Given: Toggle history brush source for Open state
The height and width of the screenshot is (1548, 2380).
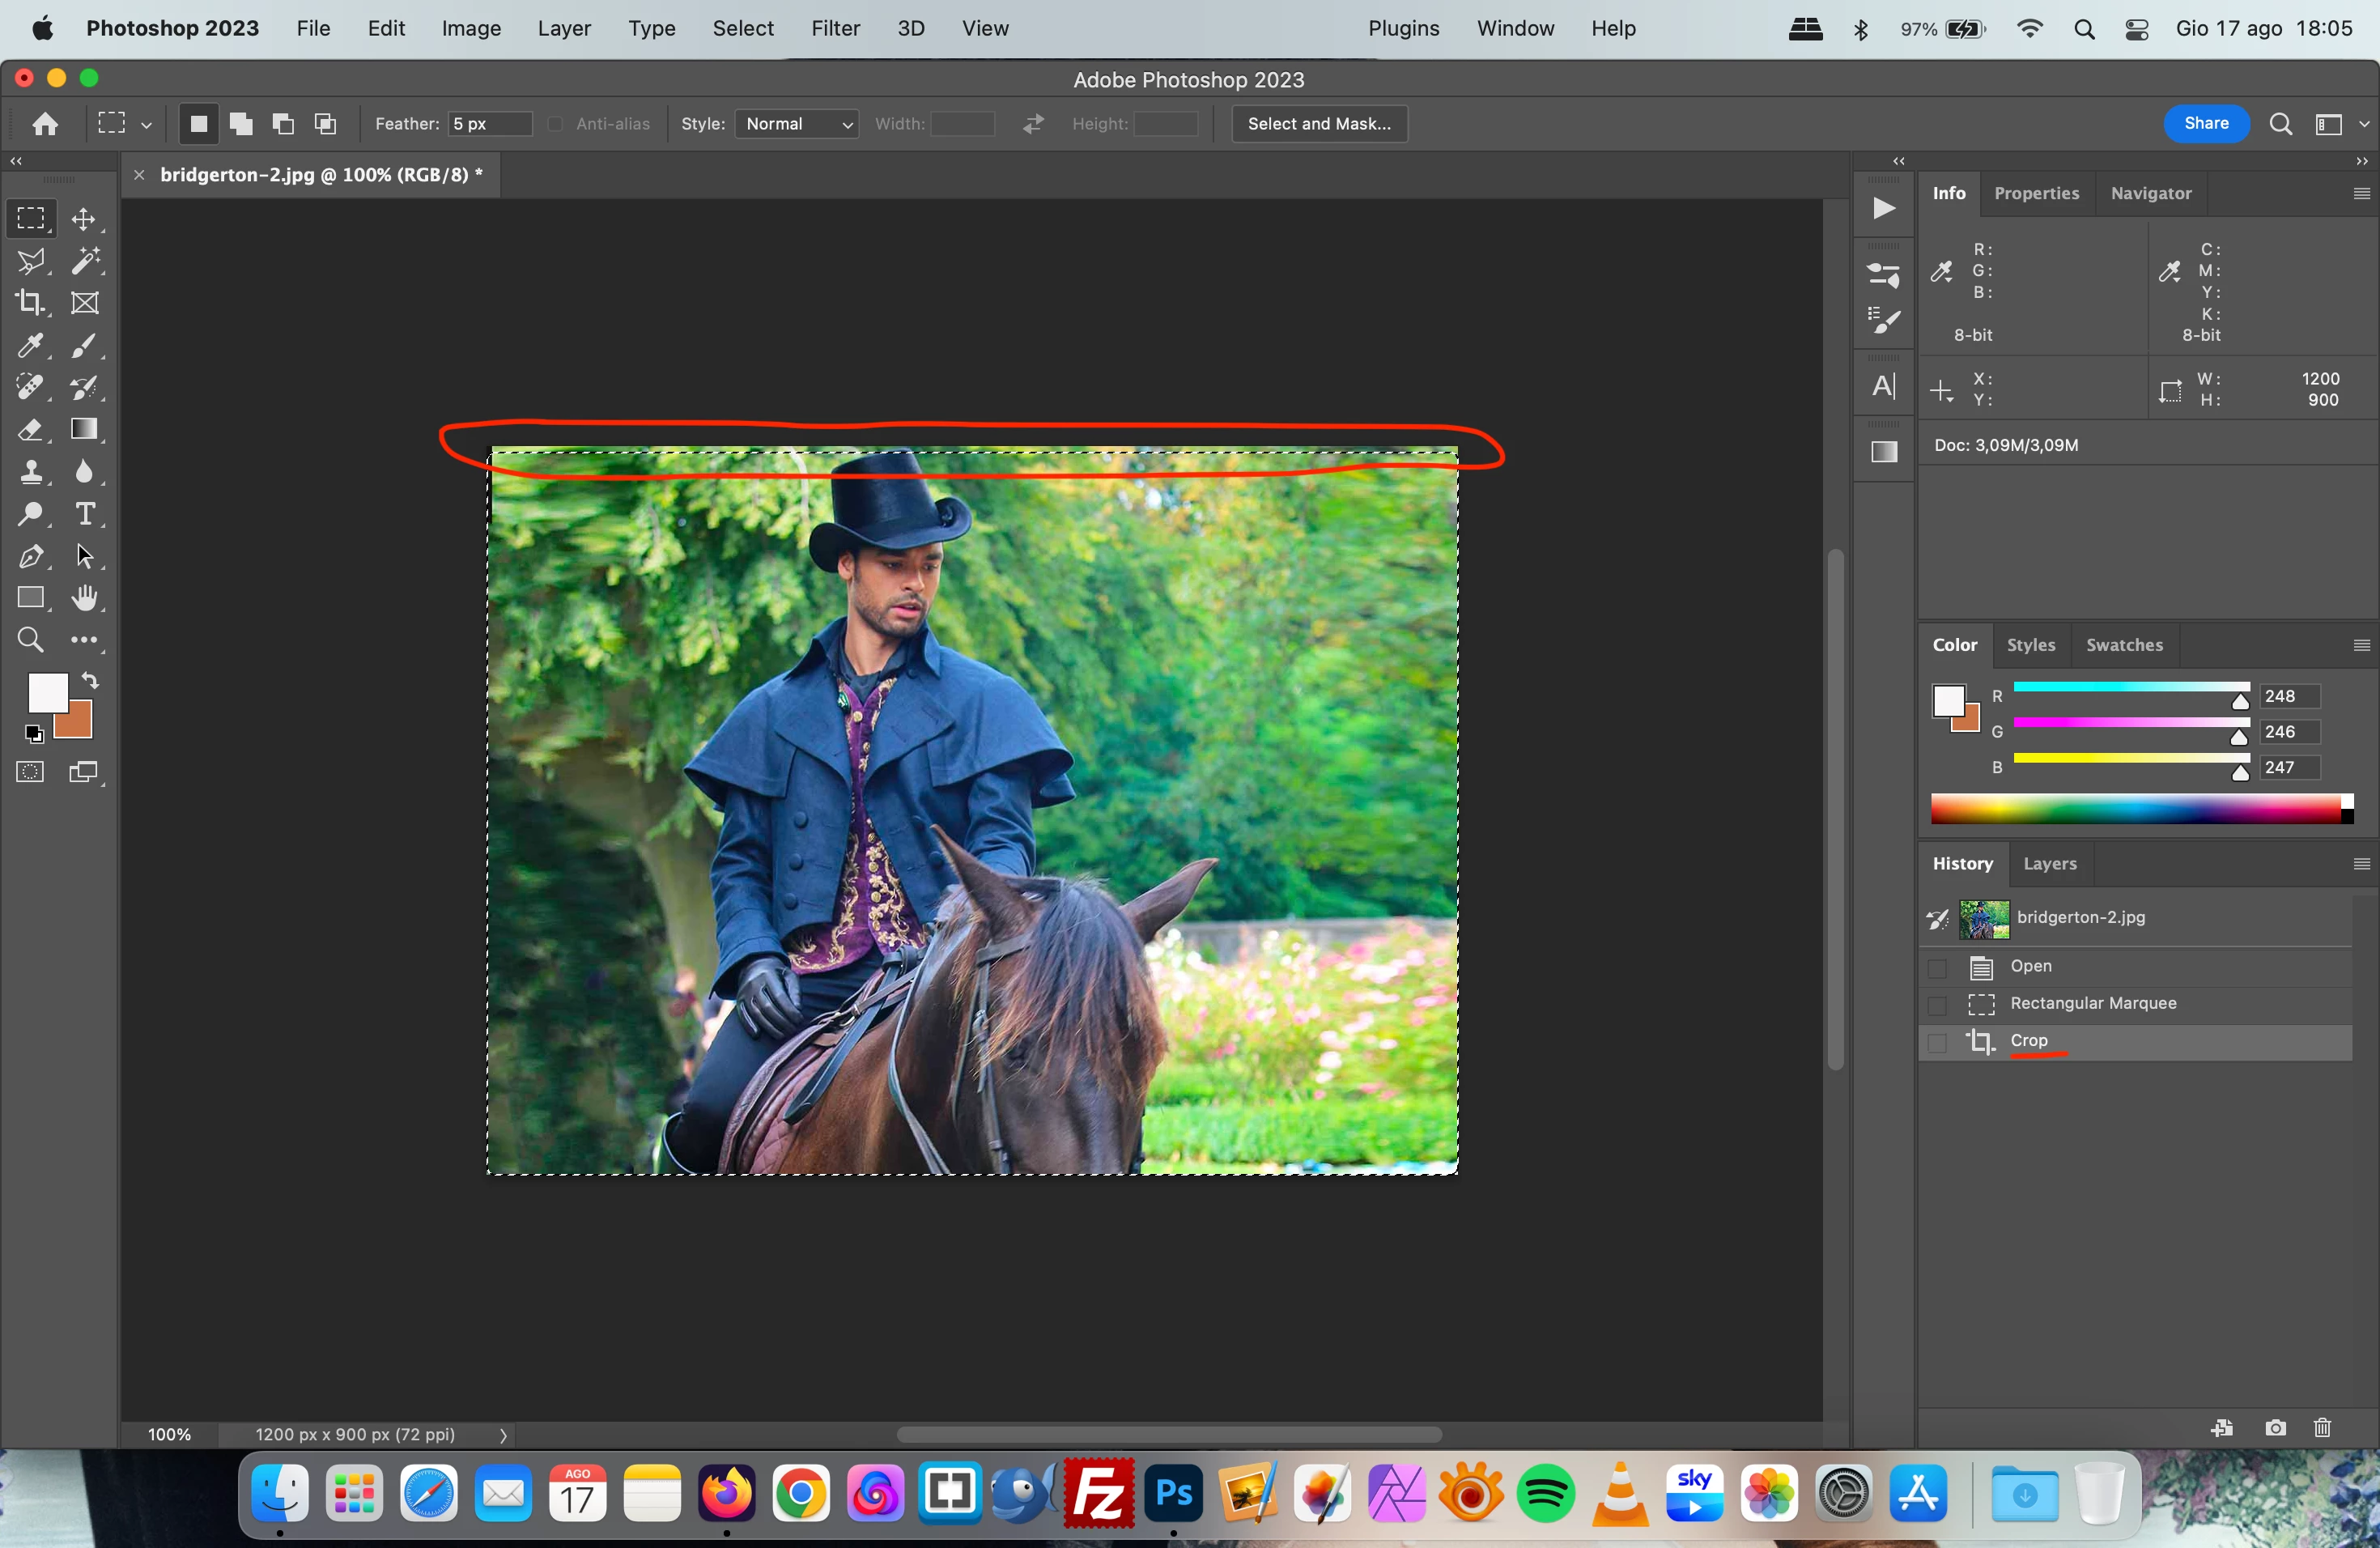Looking at the screenshot, I should (x=1937, y=967).
